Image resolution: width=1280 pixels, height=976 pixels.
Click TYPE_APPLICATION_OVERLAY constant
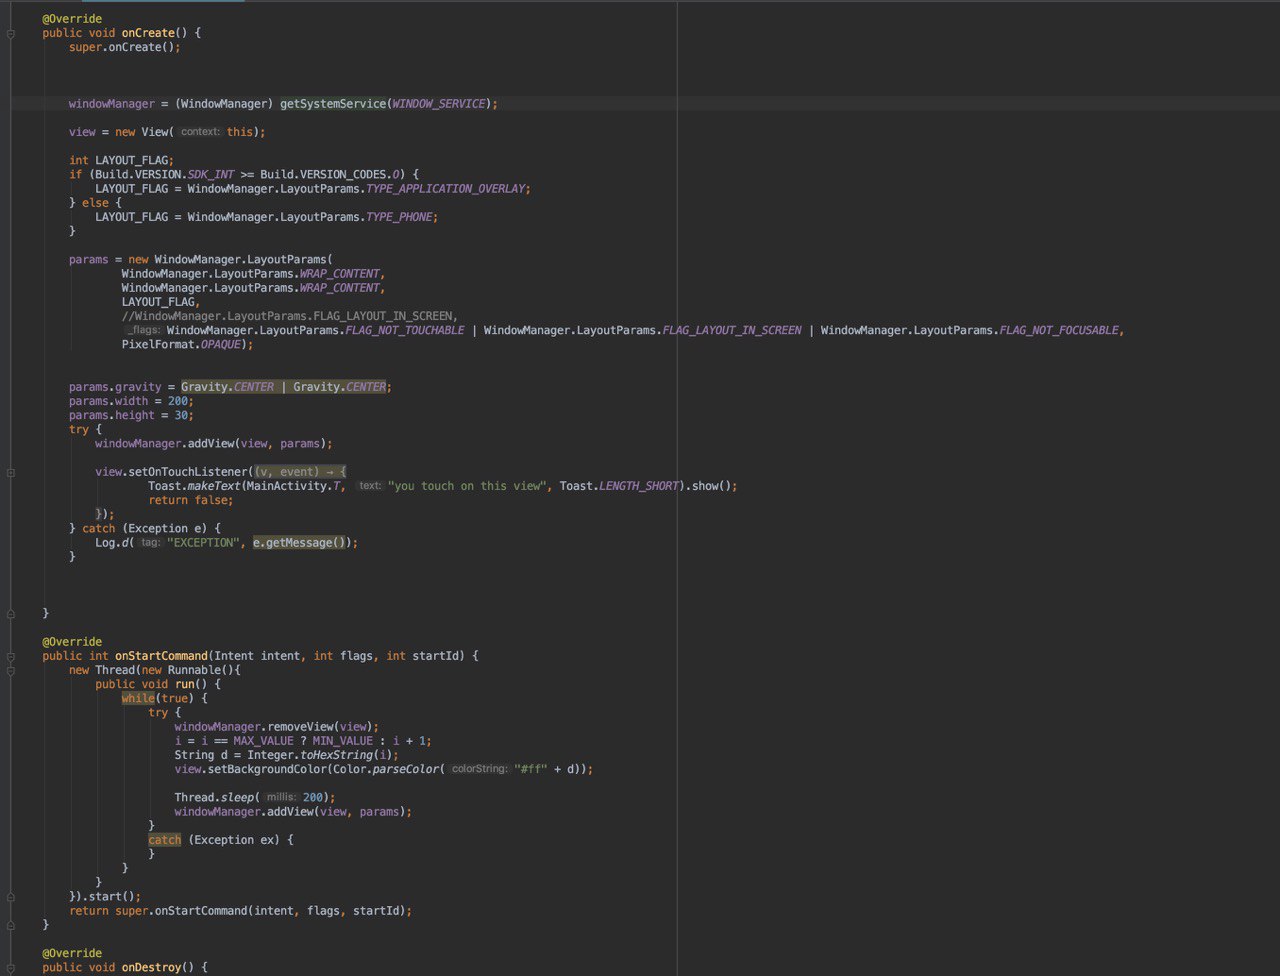445,188
